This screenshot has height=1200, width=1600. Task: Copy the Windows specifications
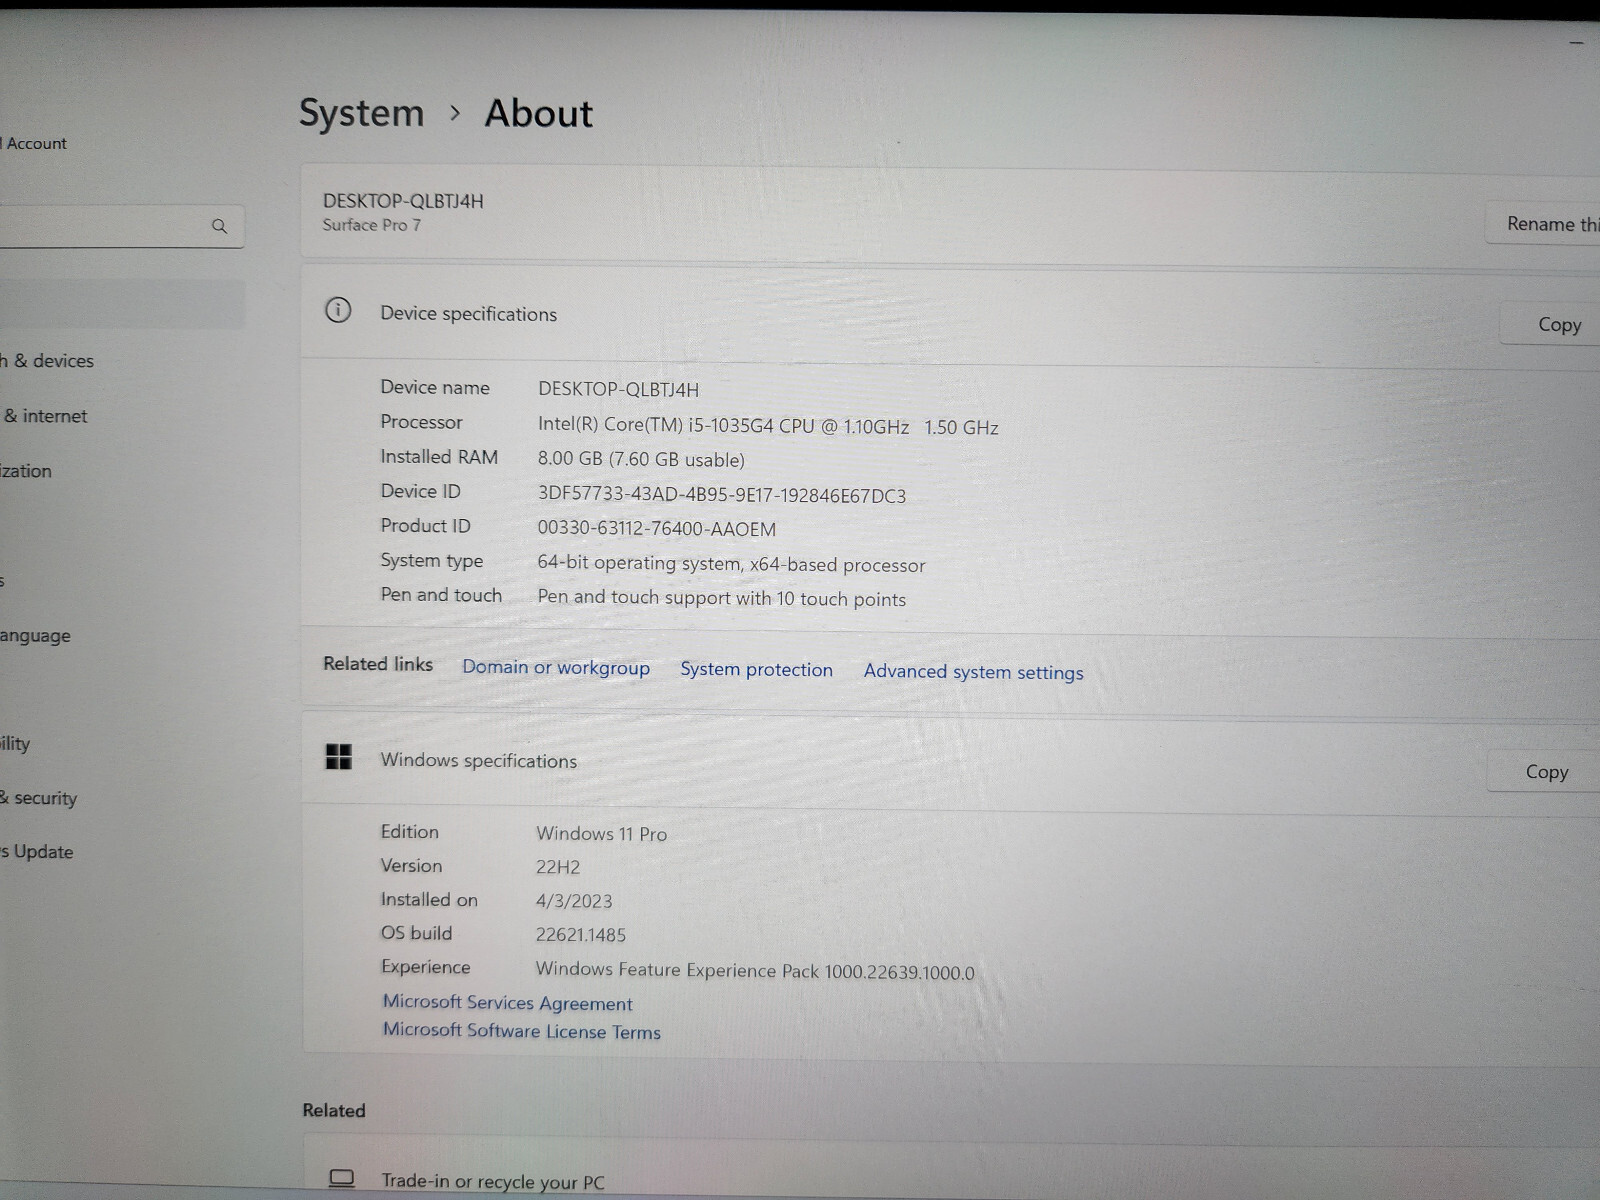pyautogui.click(x=1546, y=771)
